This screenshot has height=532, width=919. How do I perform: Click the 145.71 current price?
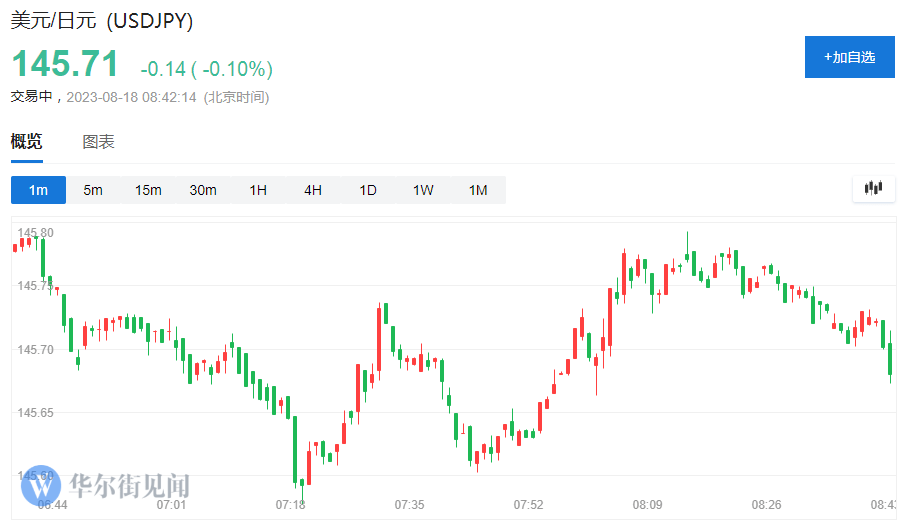coord(65,64)
